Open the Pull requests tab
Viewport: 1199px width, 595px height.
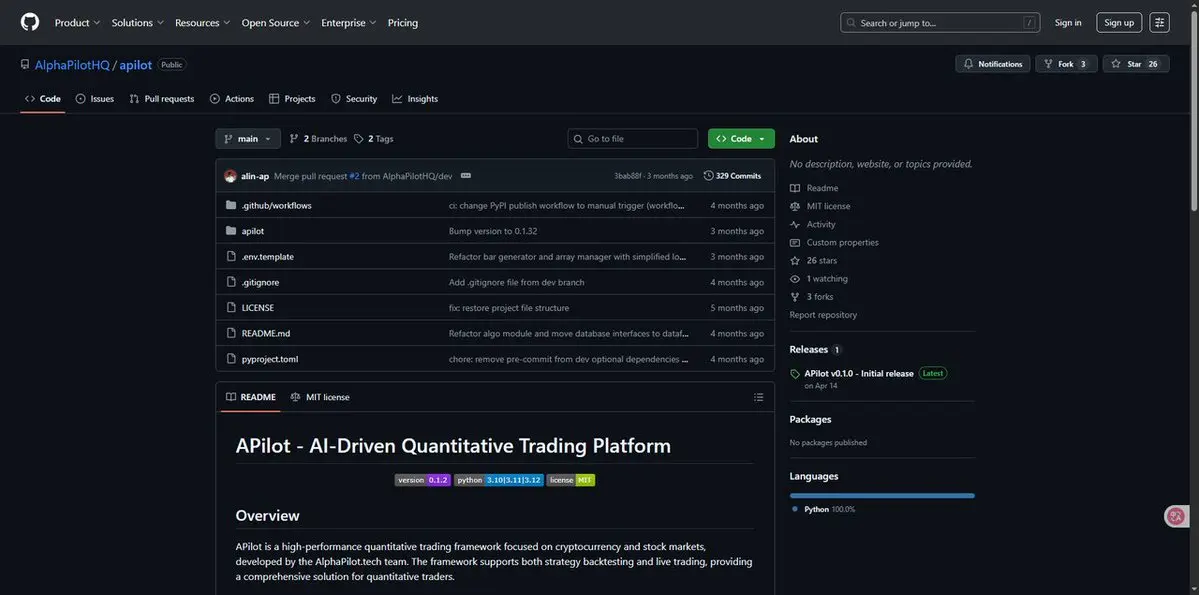point(162,99)
